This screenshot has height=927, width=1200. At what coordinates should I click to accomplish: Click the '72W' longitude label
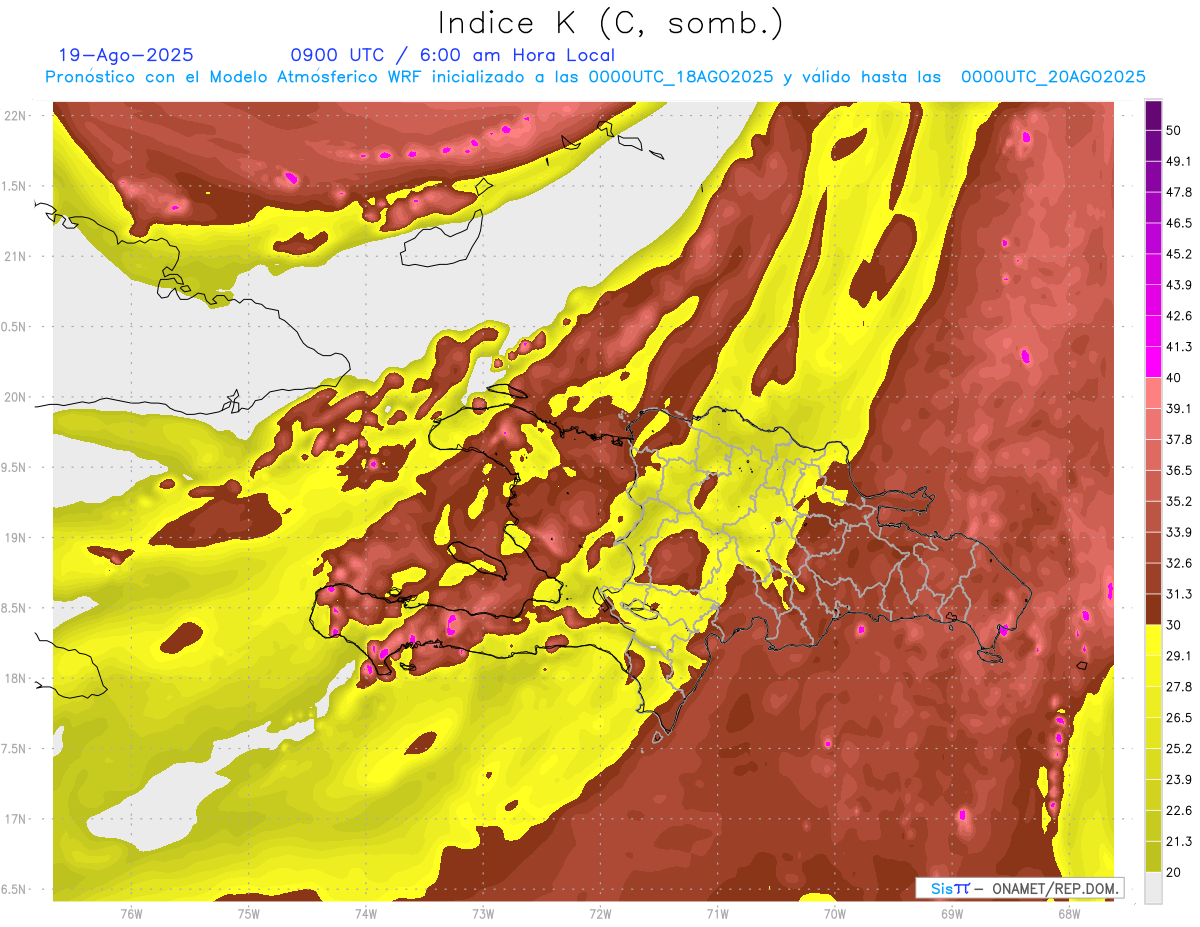tap(600, 913)
